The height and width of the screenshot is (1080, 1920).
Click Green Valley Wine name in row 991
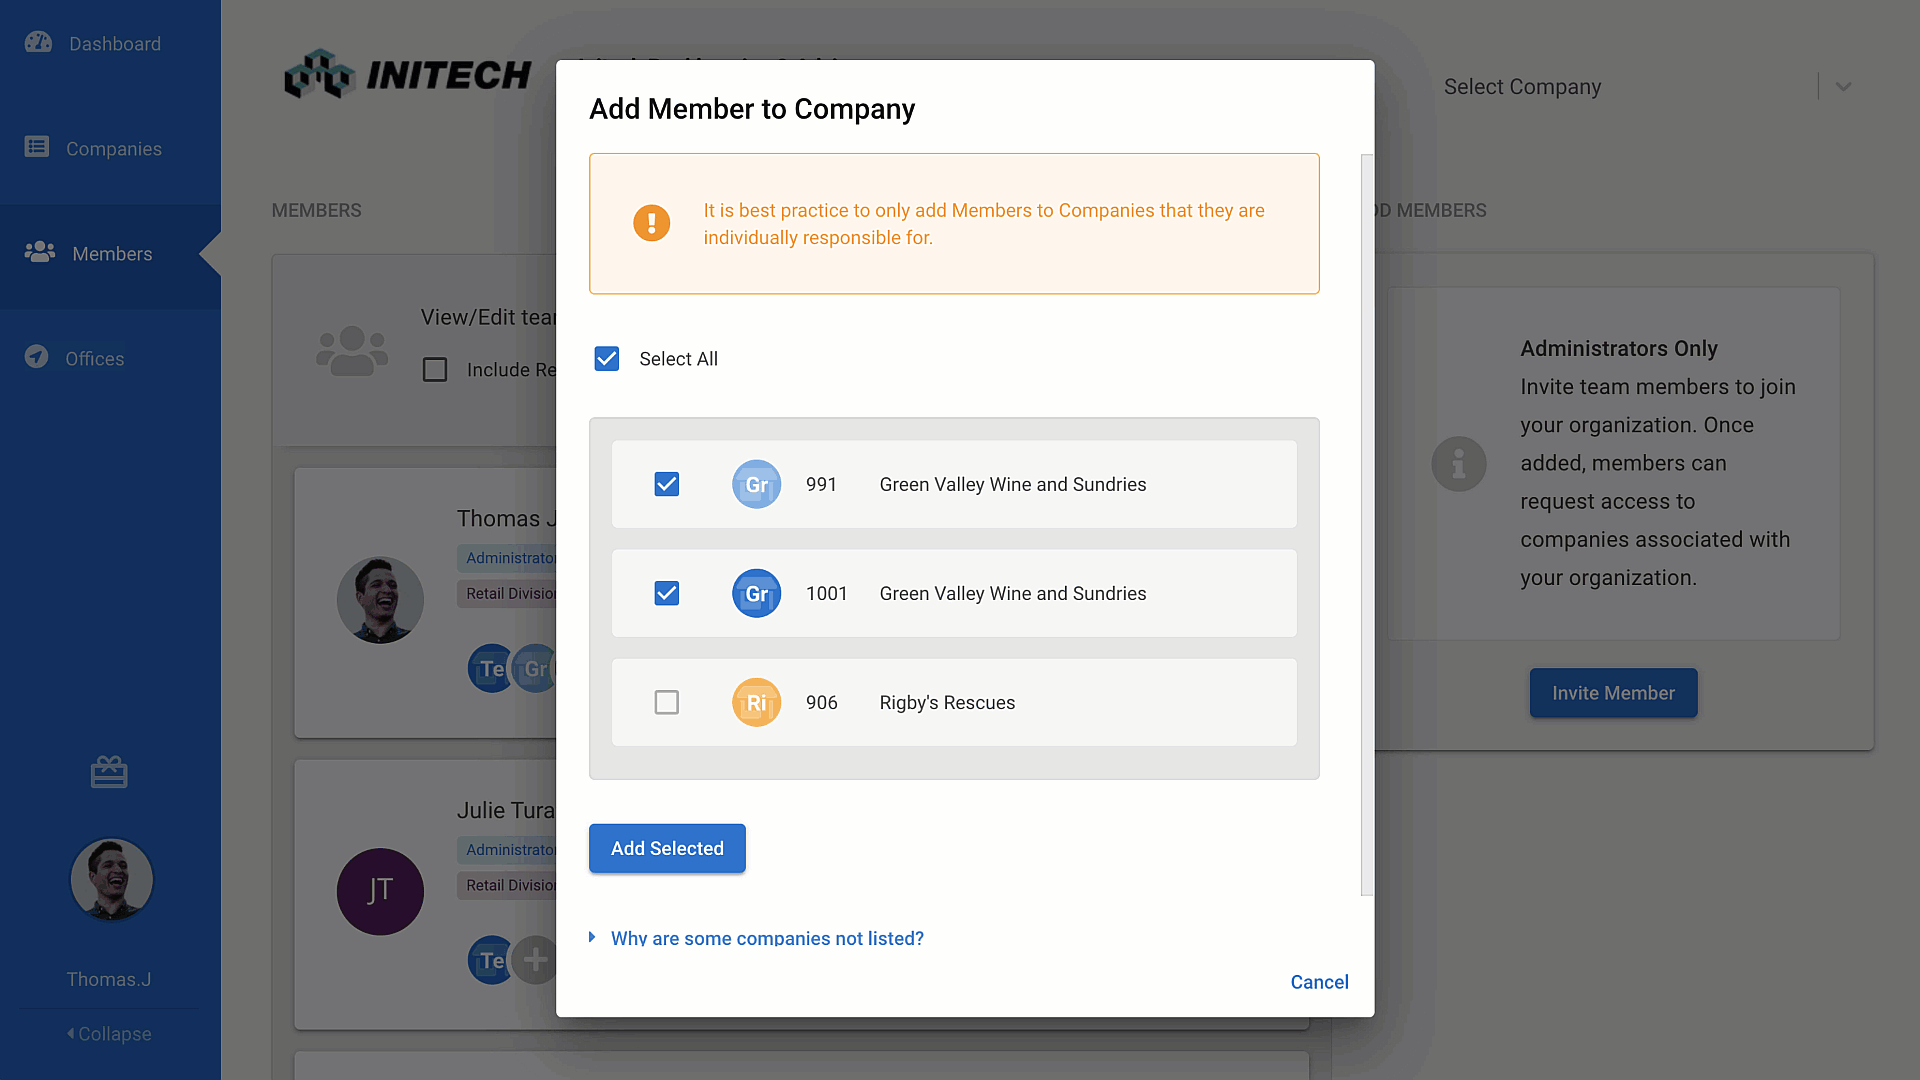pyautogui.click(x=1013, y=484)
